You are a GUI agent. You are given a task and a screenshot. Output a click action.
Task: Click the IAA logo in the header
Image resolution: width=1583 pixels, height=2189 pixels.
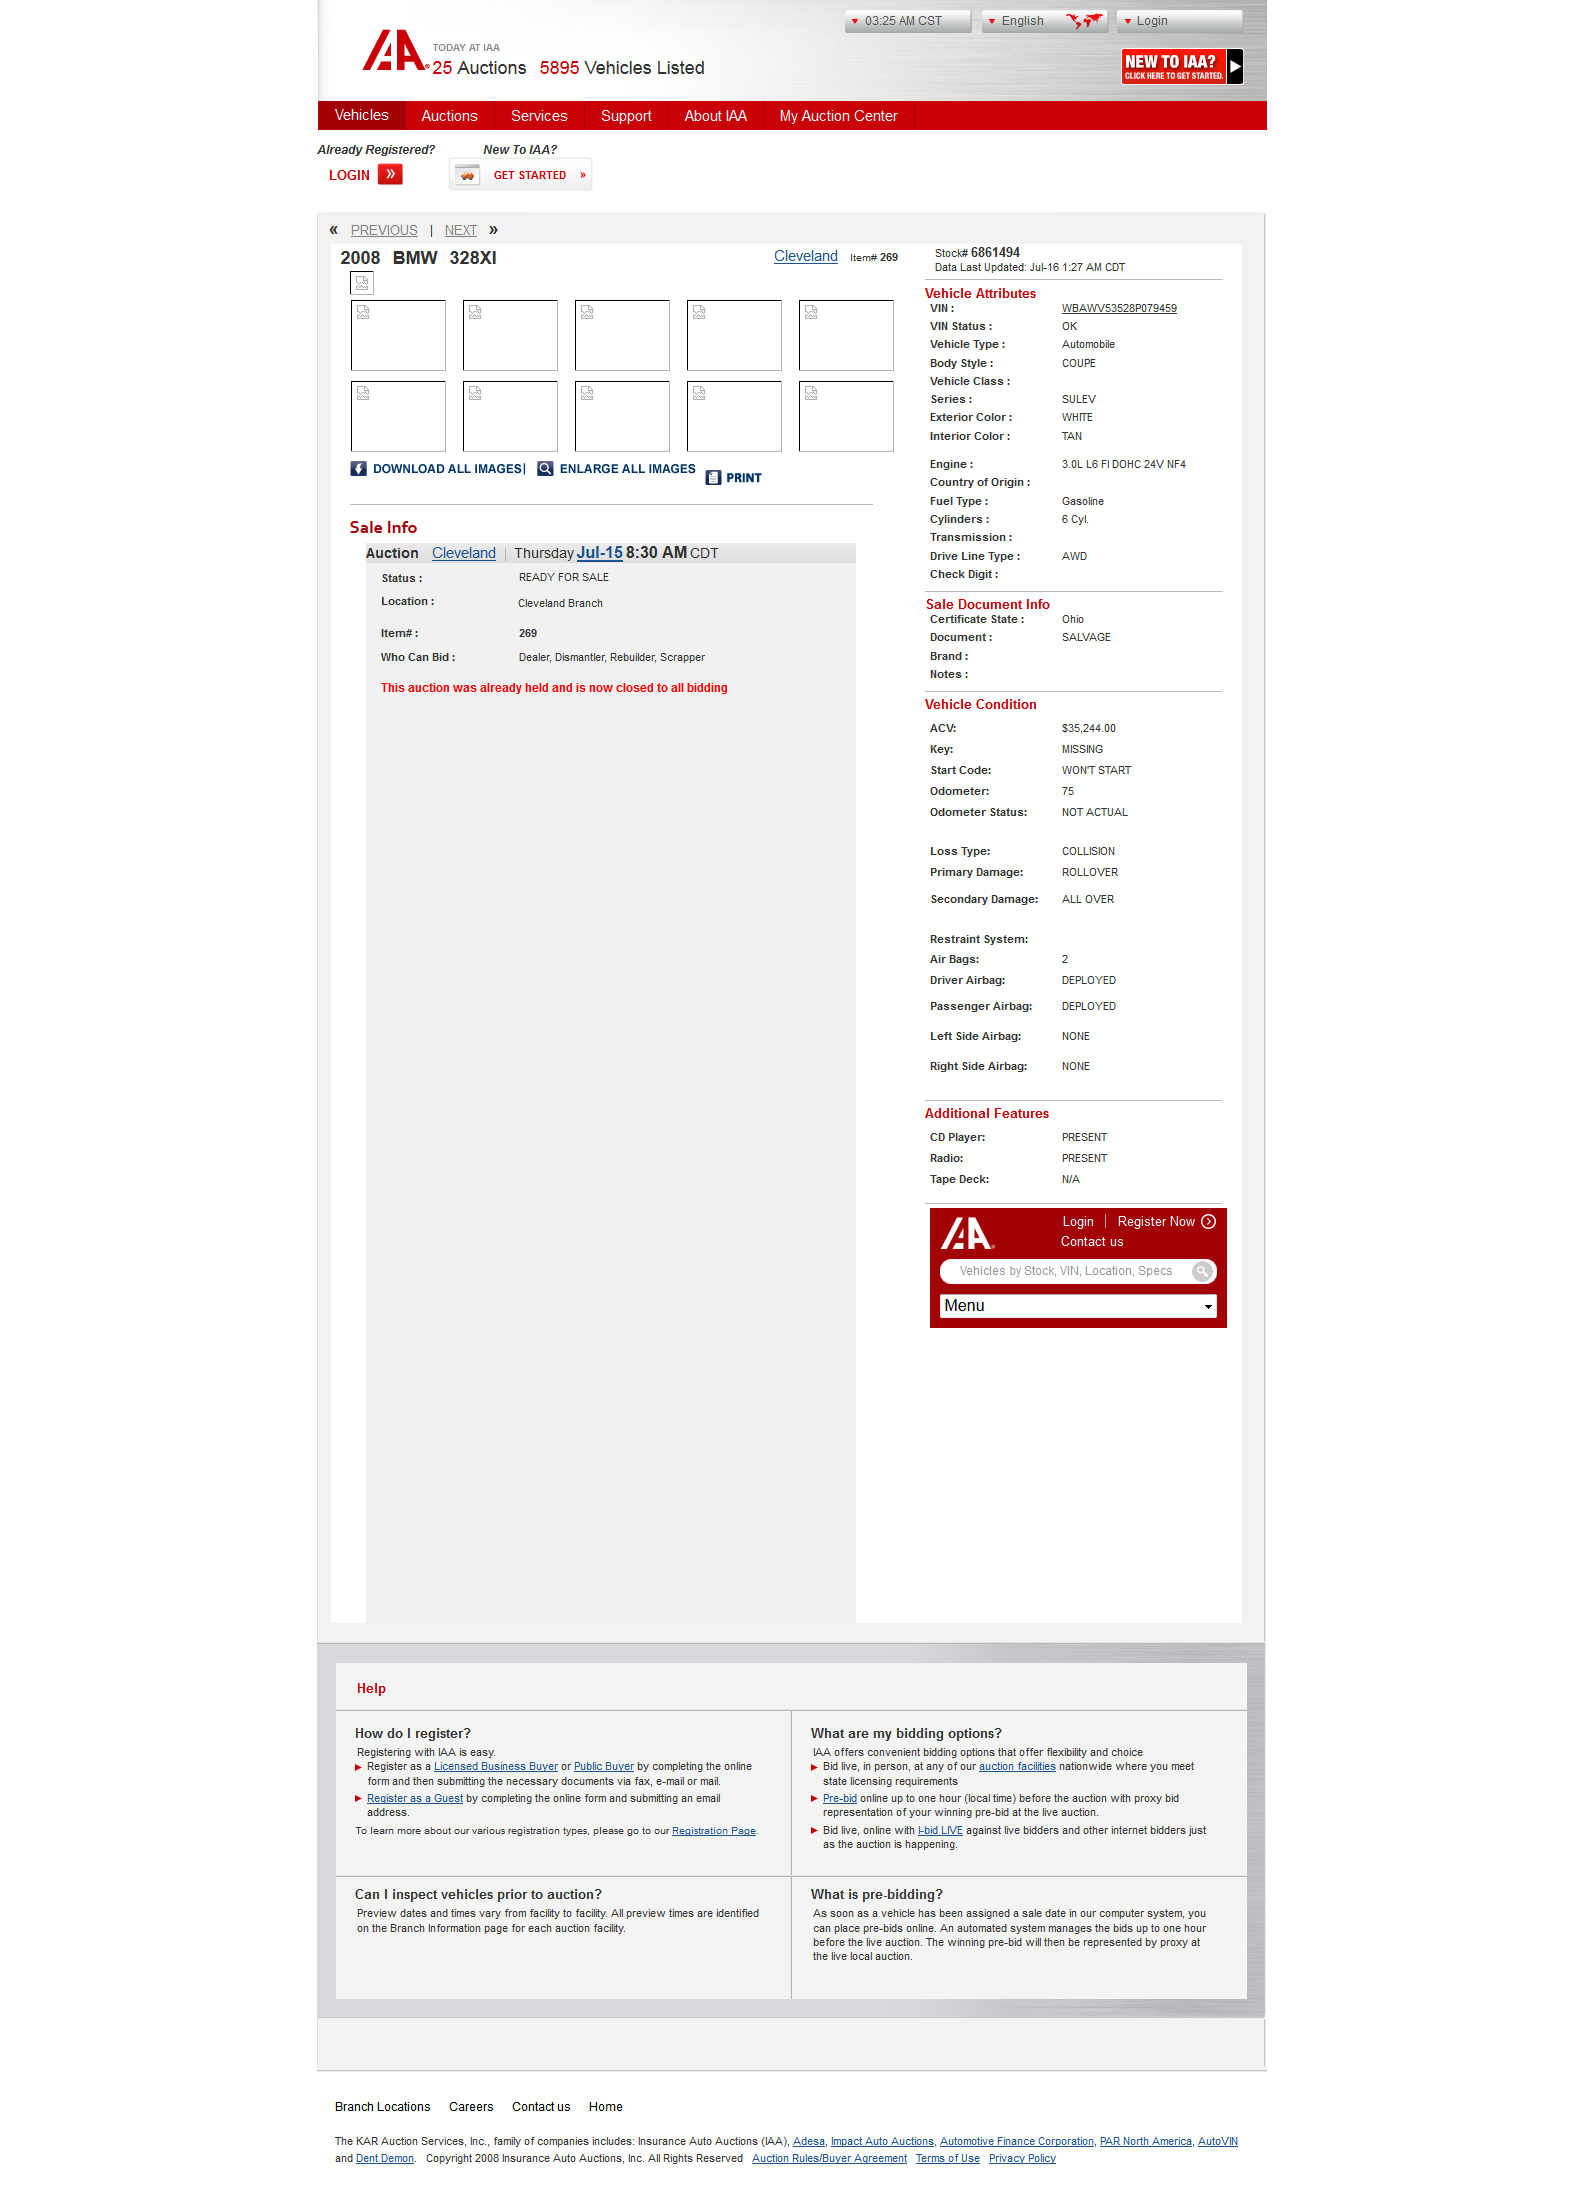pos(395,51)
